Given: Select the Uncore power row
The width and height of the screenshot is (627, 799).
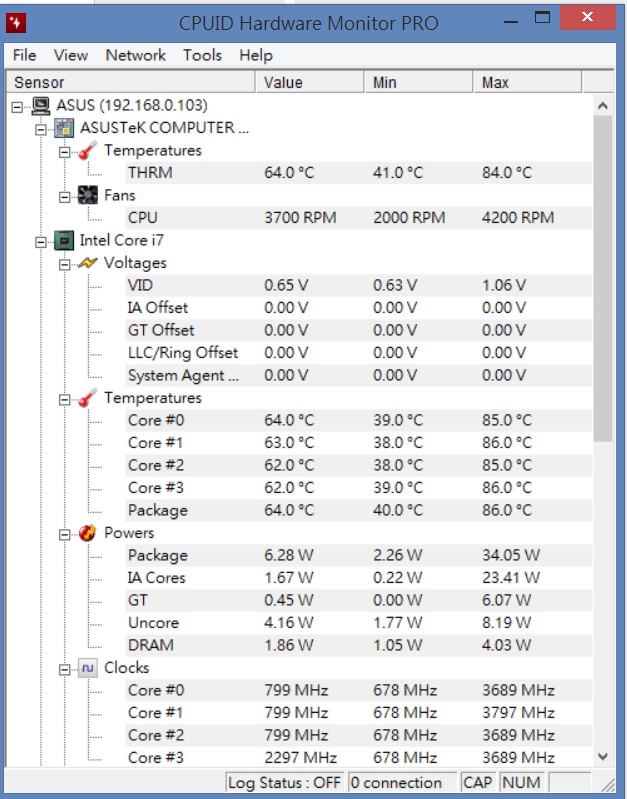Looking at the screenshot, I should 359,623.
